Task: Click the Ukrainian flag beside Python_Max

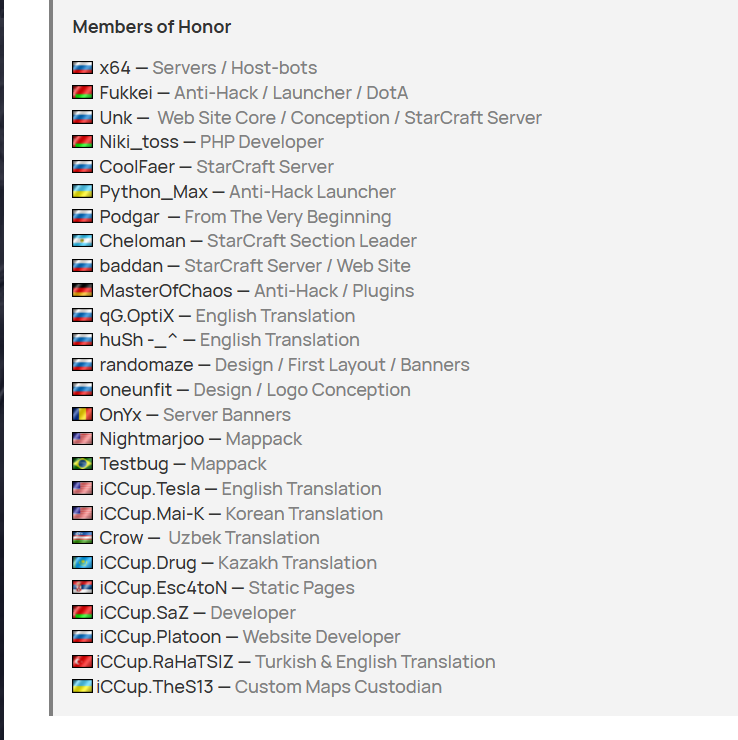Action: (x=83, y=192)
